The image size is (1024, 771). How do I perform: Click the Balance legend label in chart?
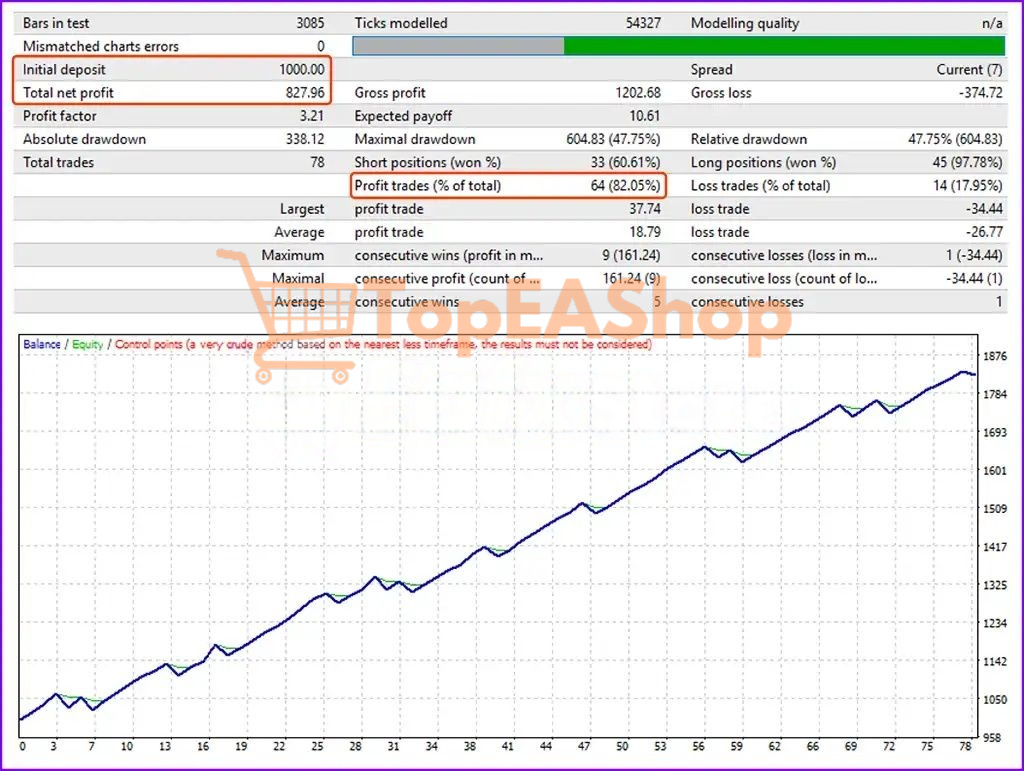[41, 344]
